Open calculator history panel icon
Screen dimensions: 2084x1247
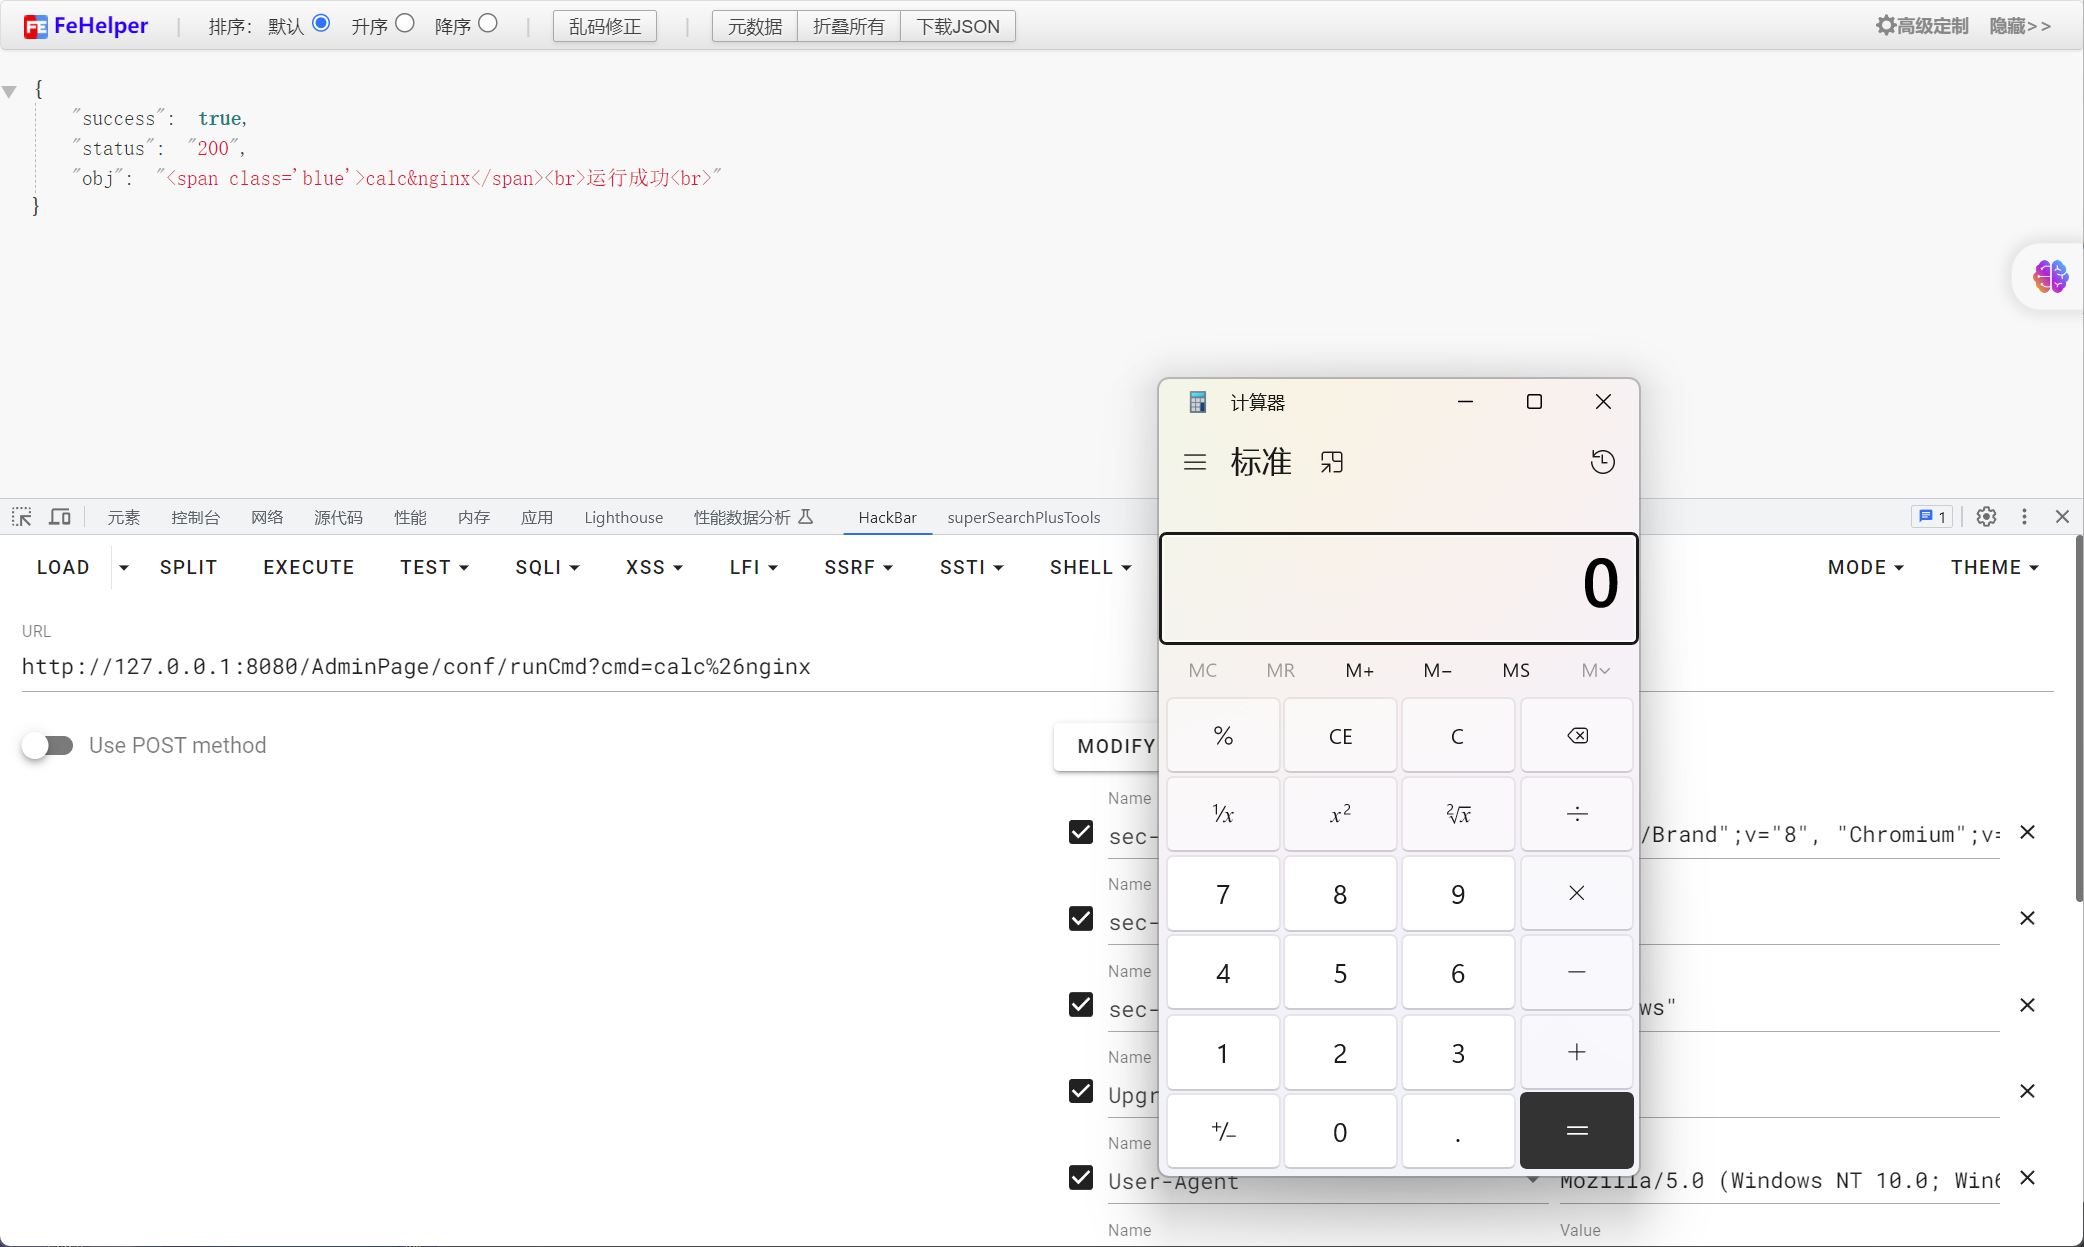[x=1602, y=462]
